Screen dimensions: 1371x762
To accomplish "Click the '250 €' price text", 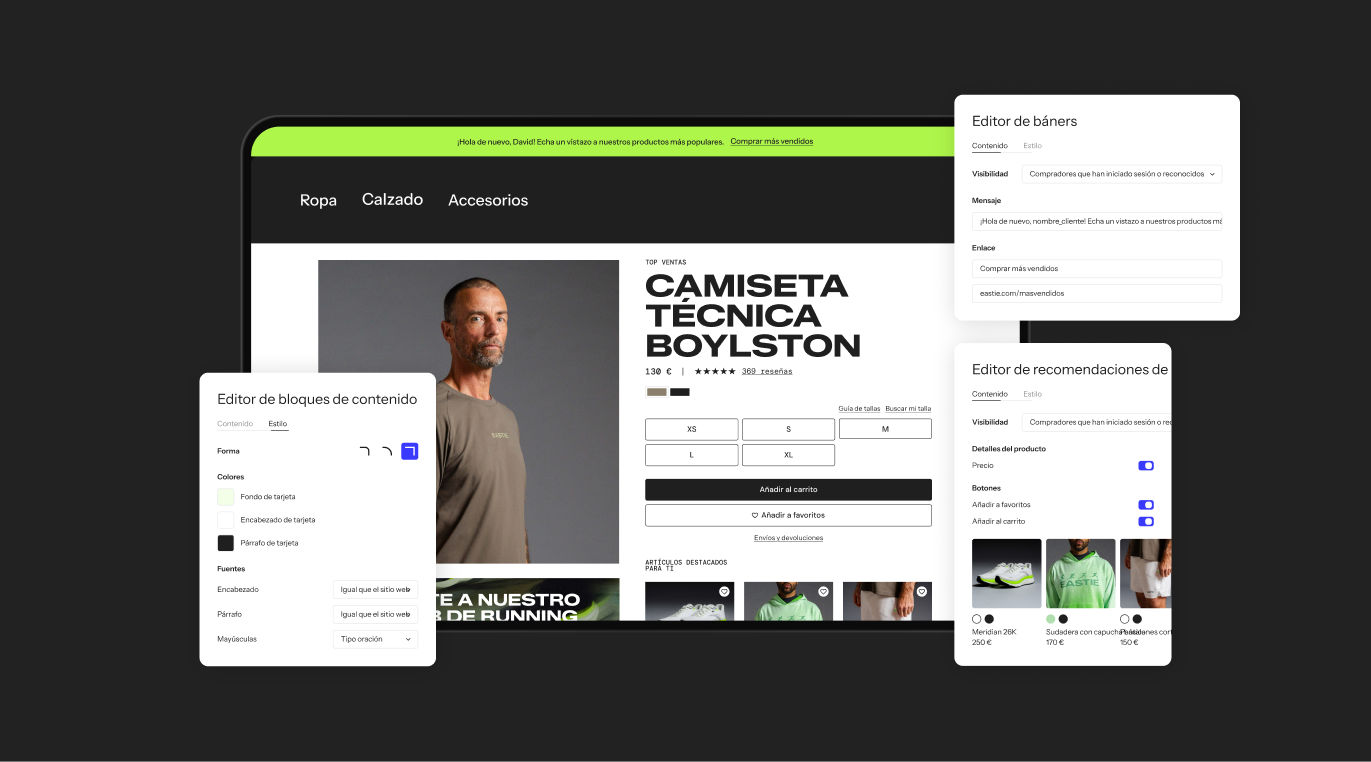I will tap(982, 642).
